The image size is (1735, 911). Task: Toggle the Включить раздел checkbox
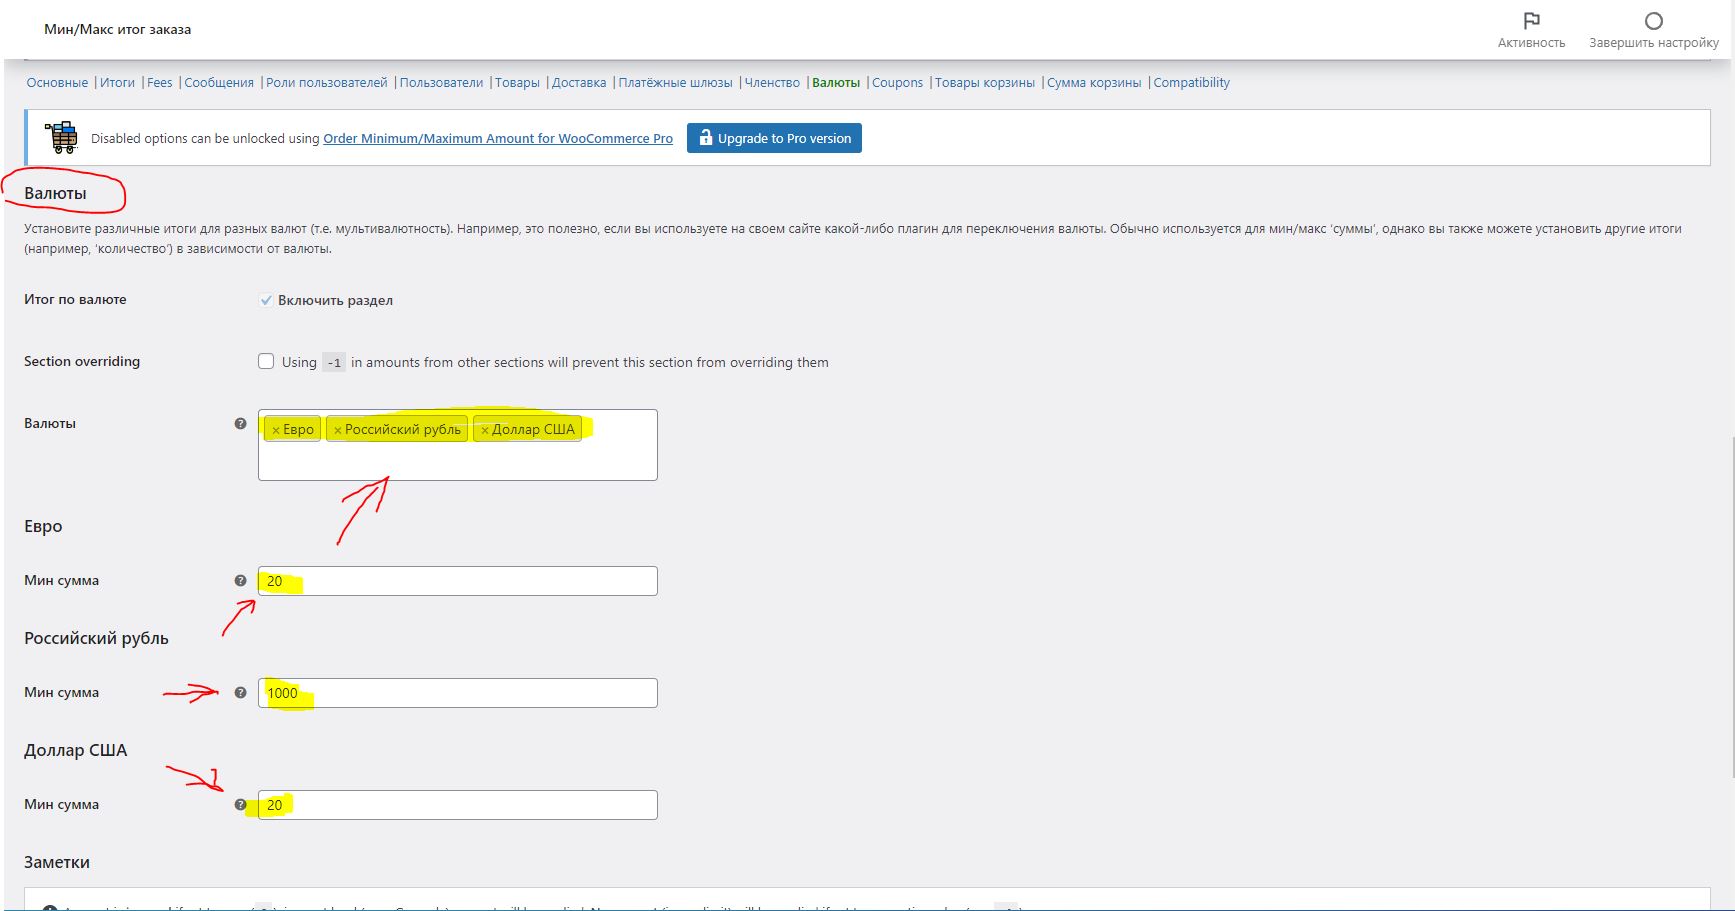click(x=266, y=300)
